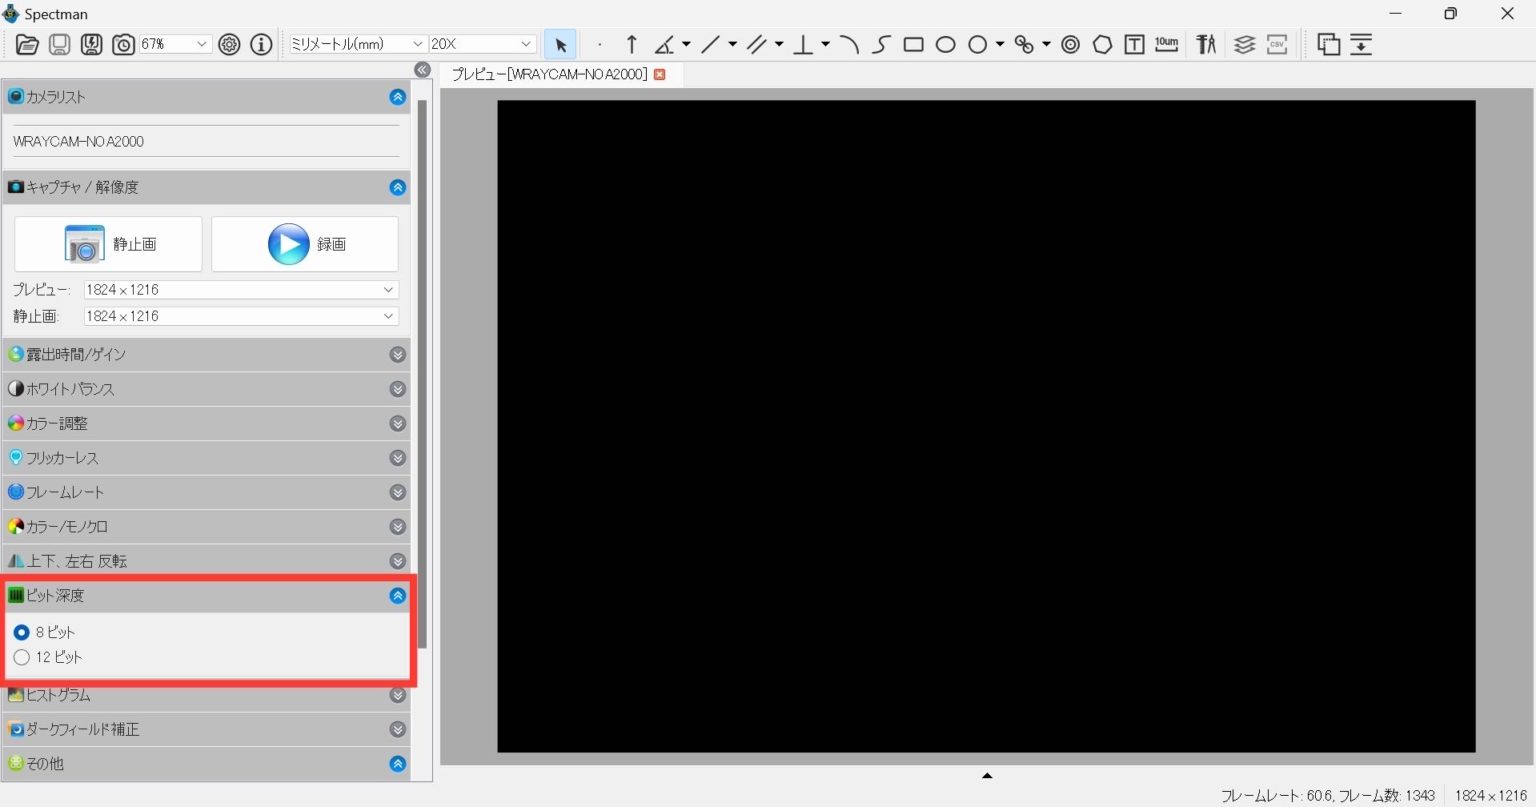This screenshot has width=1536, height=807.
Task: Choose the rectangle drawing tool
Action: tap(913, 44)
